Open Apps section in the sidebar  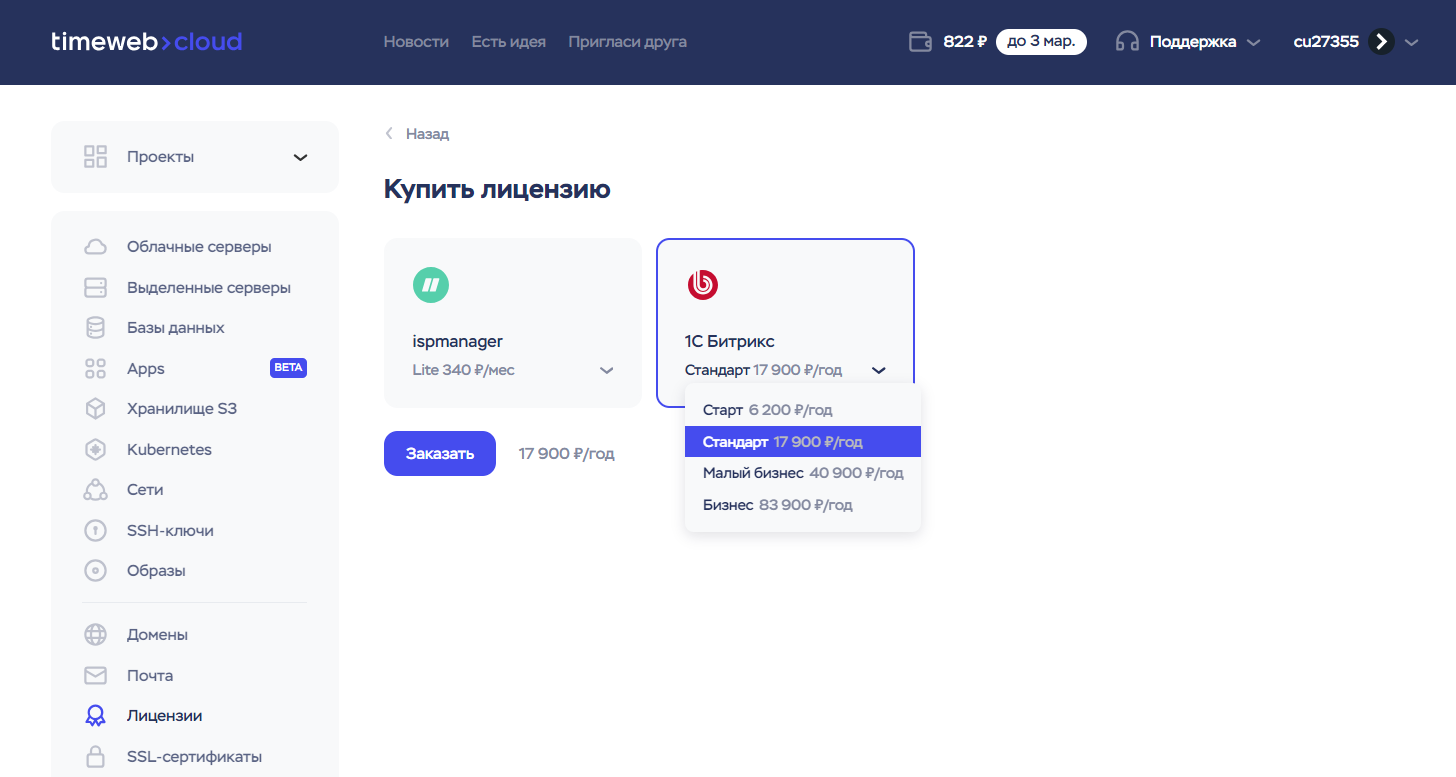pyautogui.click(x=146, y=369)
